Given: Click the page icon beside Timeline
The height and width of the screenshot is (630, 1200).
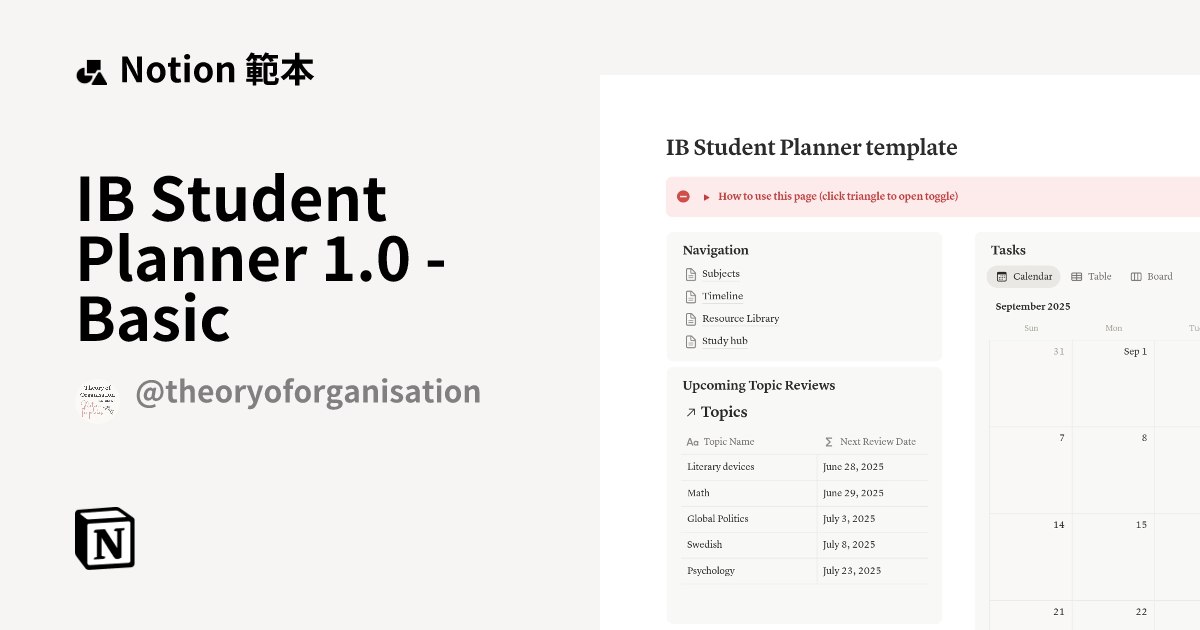Looking at the screenshot, I should coord(690,296).
